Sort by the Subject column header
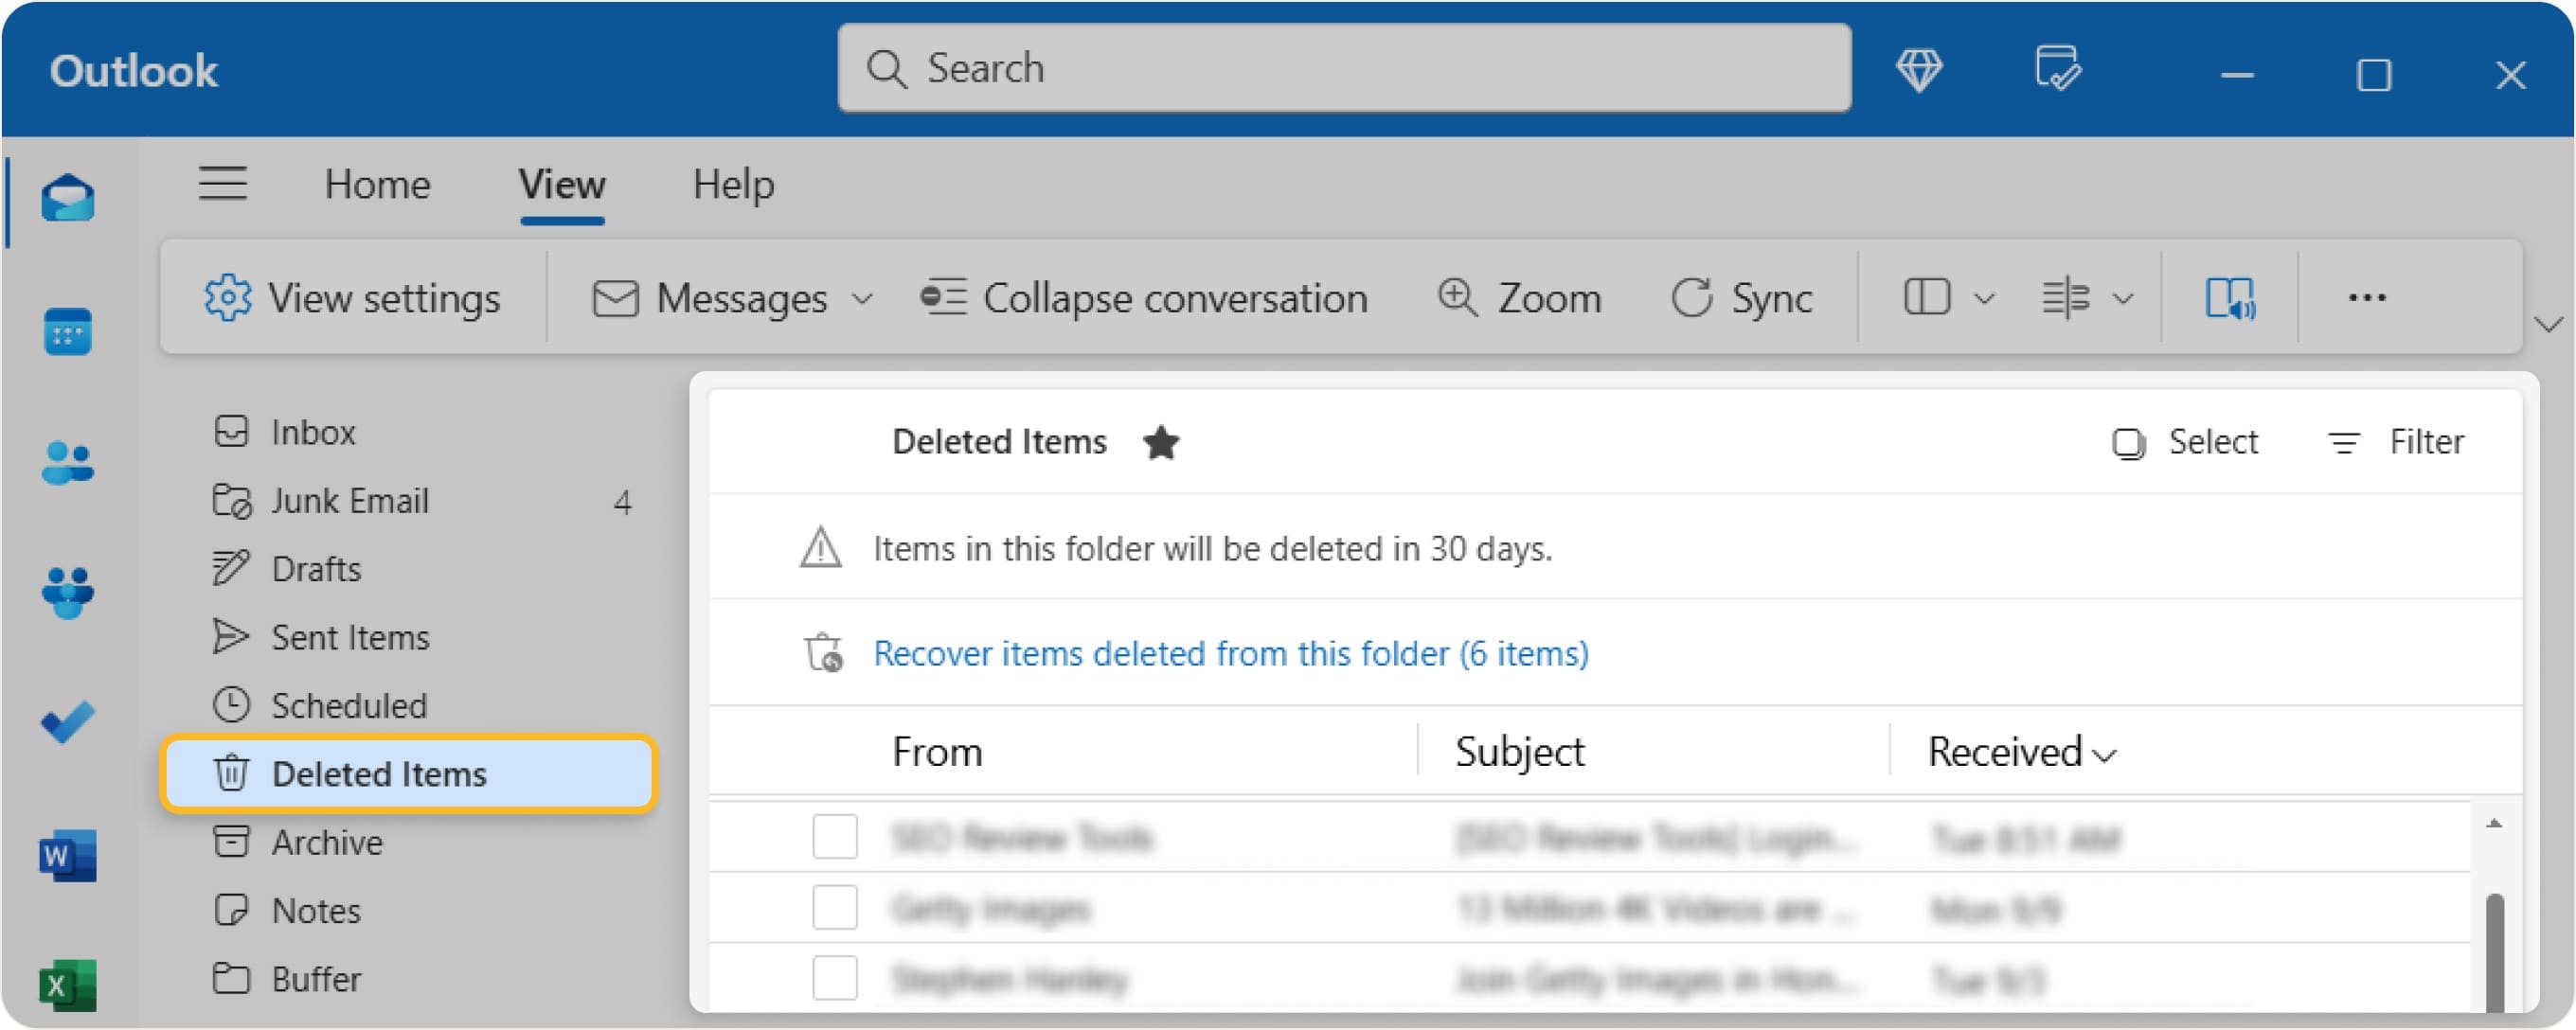The image size is (2576, 1030). tap(1519, 752)
